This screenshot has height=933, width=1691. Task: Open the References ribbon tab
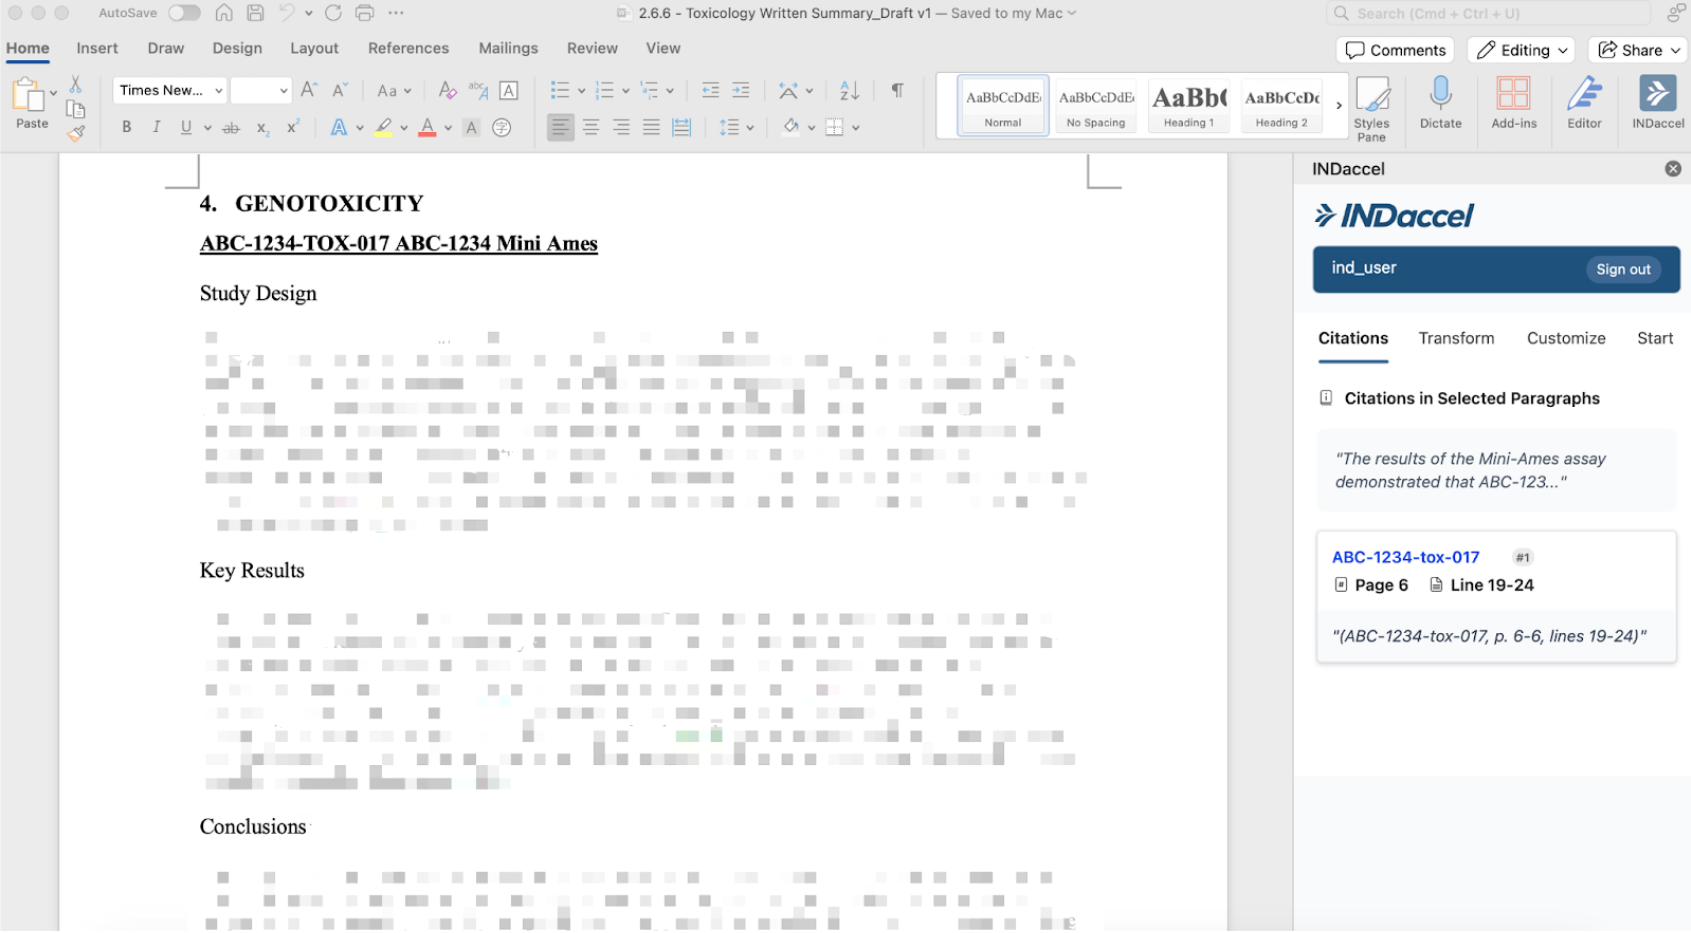tap(408, 48)
